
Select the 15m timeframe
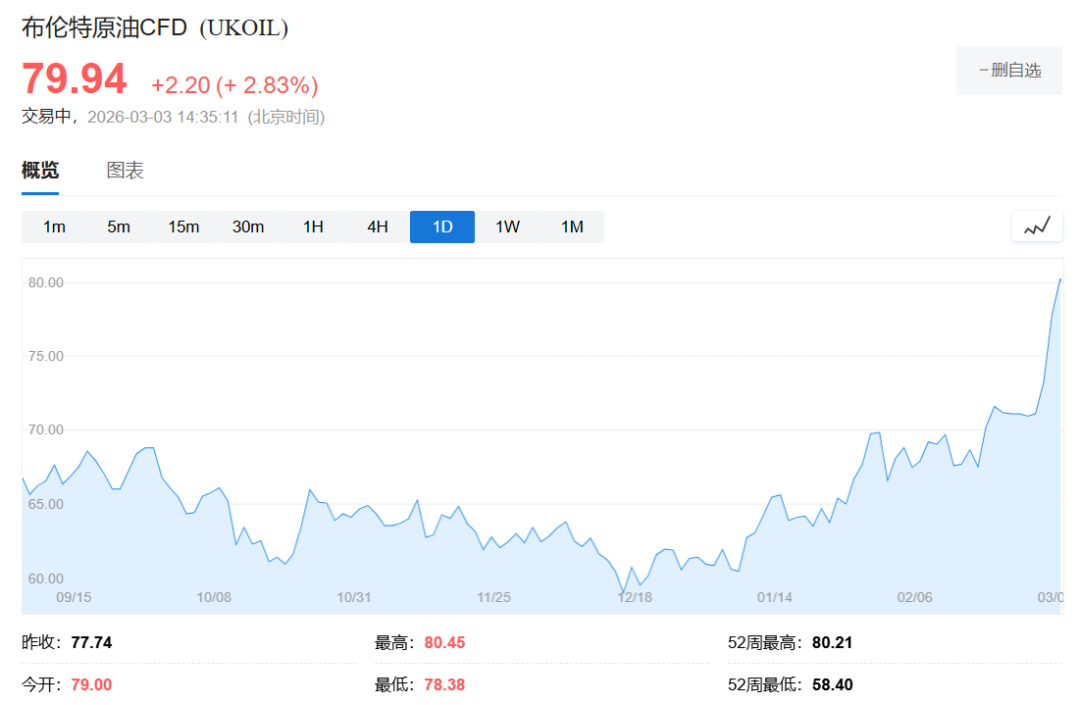(183, 227)
